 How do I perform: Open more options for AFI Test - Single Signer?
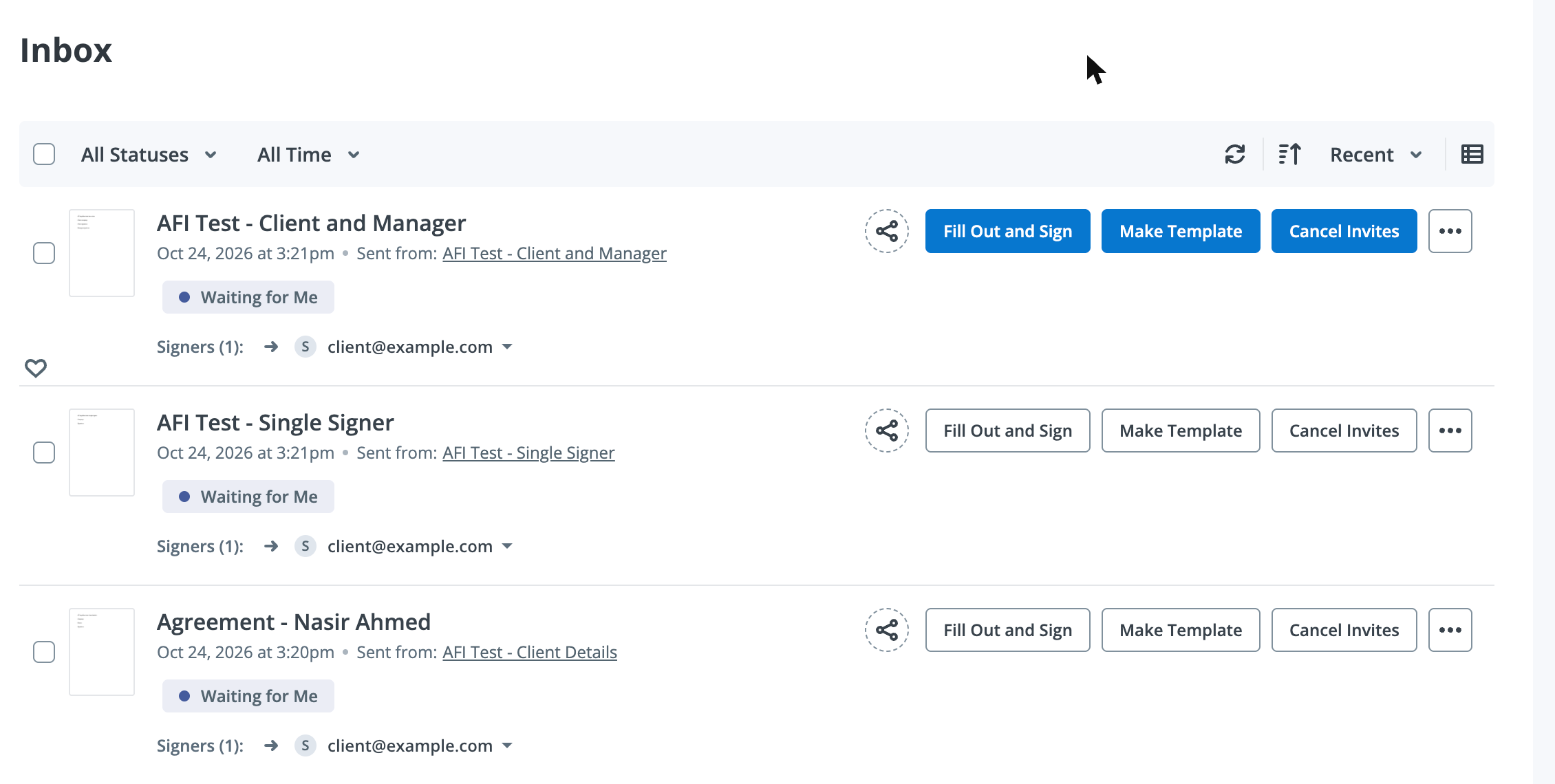coord(1450,431)
